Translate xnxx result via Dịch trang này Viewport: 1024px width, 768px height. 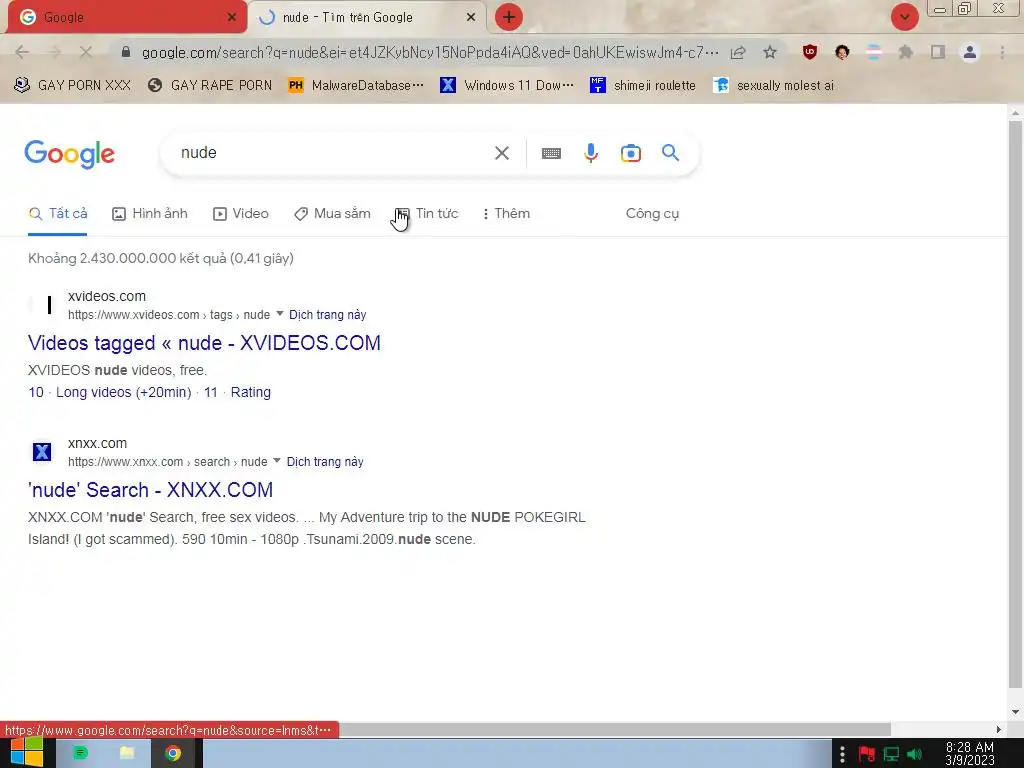click(325, 462)
